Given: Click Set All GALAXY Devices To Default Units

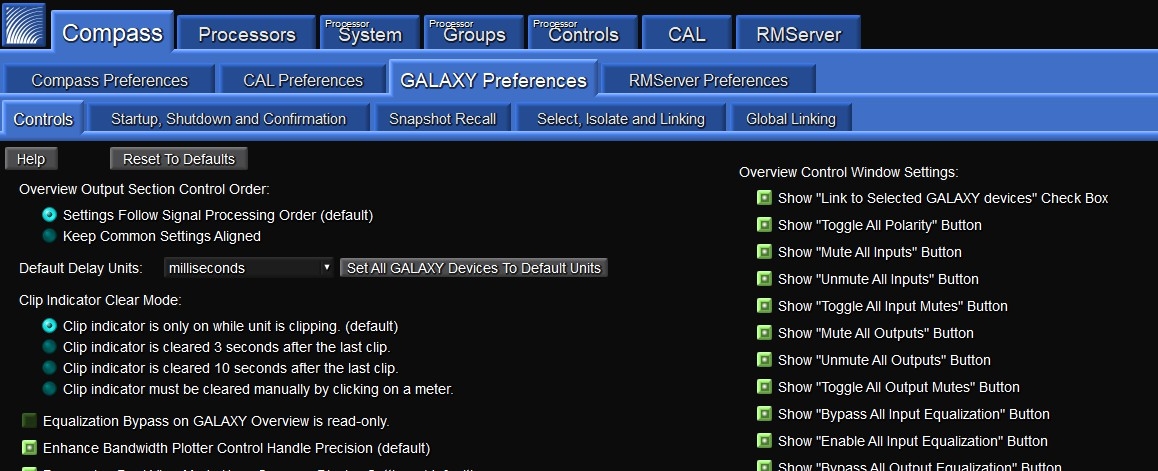Looking at the screenshot, I should (473, 268).
